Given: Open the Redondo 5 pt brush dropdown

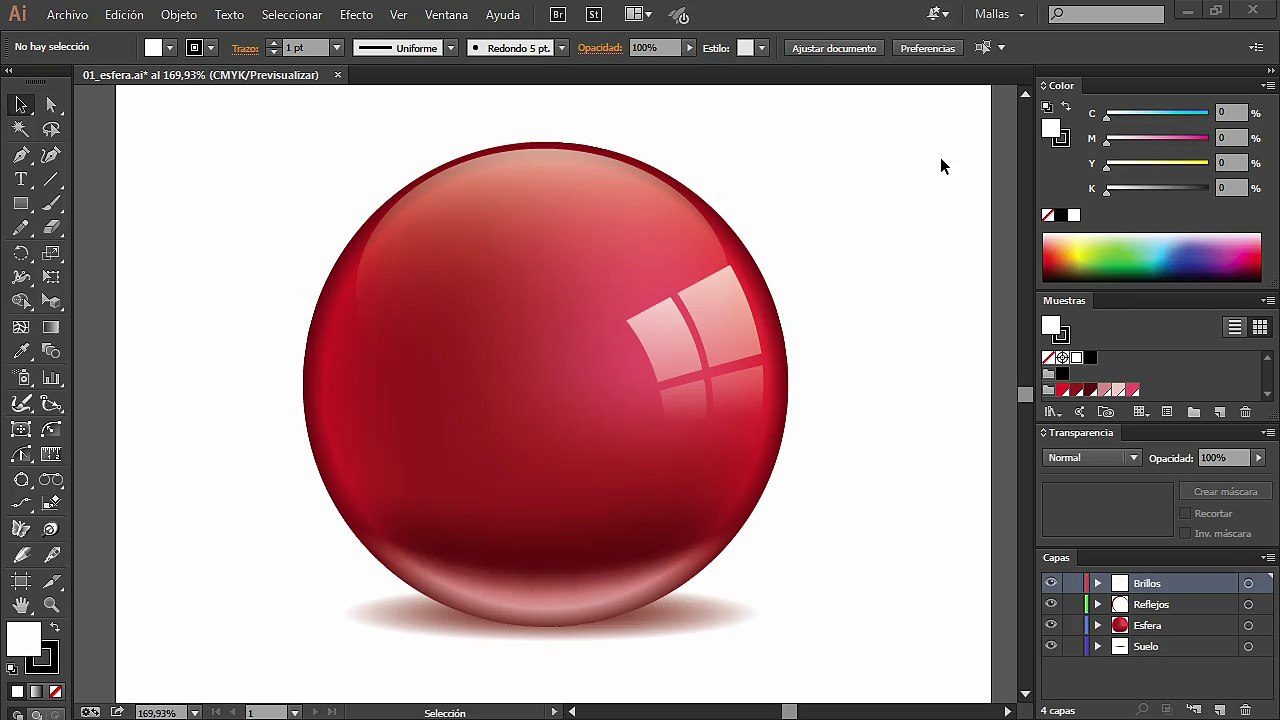Looking at the screenshot, I should click(562, 48).
